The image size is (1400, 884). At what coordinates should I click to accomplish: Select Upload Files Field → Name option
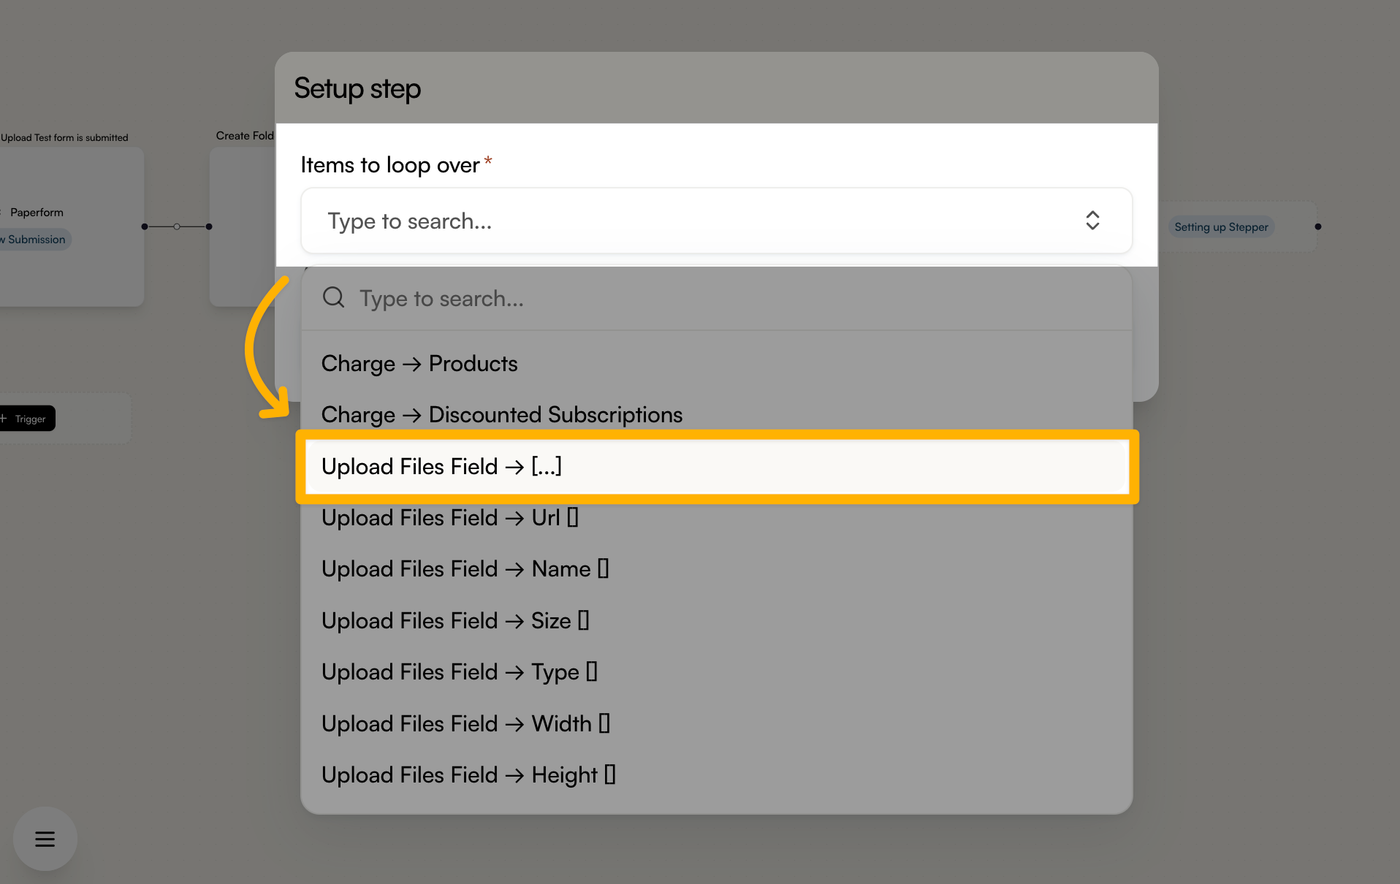tap(716, 569)
